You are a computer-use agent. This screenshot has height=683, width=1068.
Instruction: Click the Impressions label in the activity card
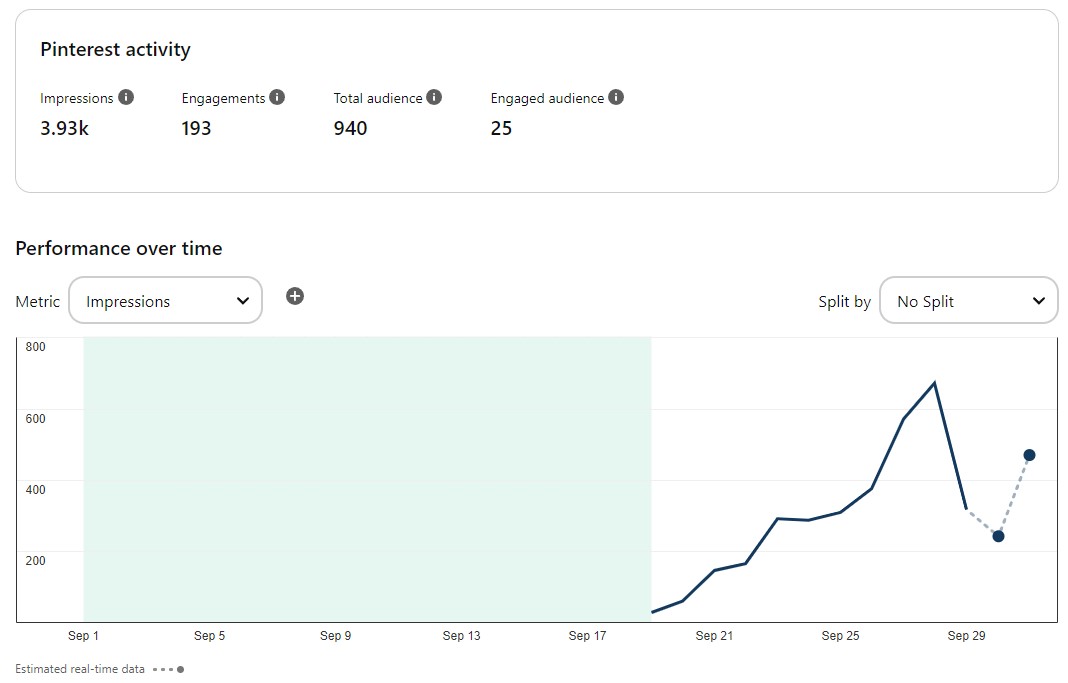click(76, 98)
